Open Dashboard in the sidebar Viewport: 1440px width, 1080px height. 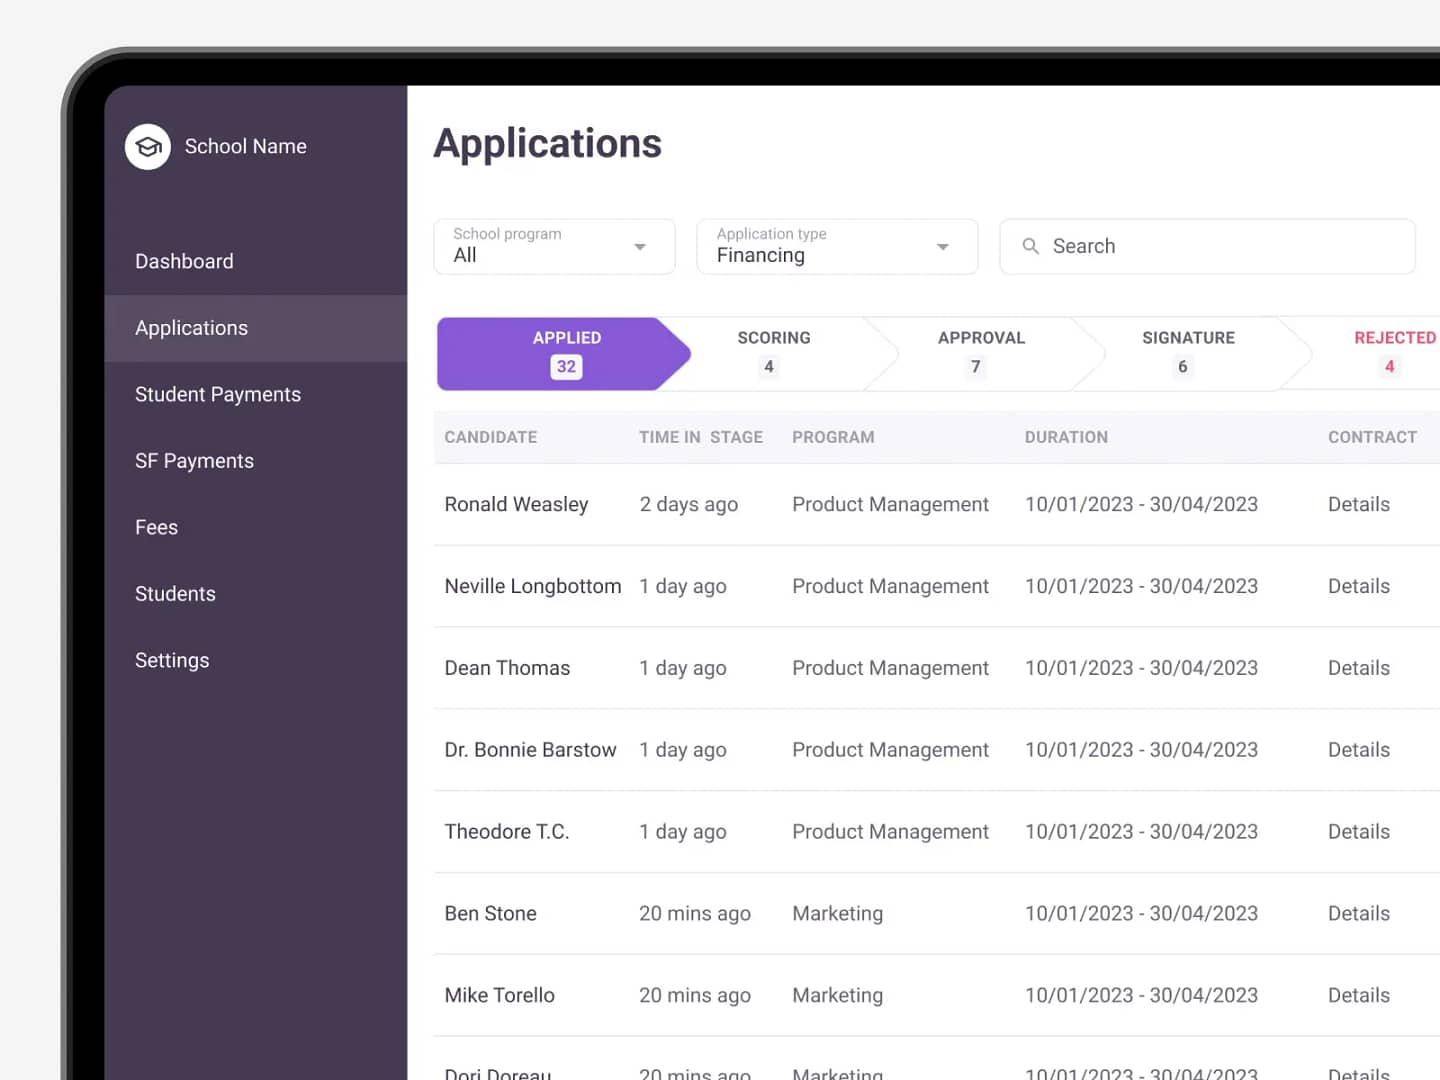(184, 261)
